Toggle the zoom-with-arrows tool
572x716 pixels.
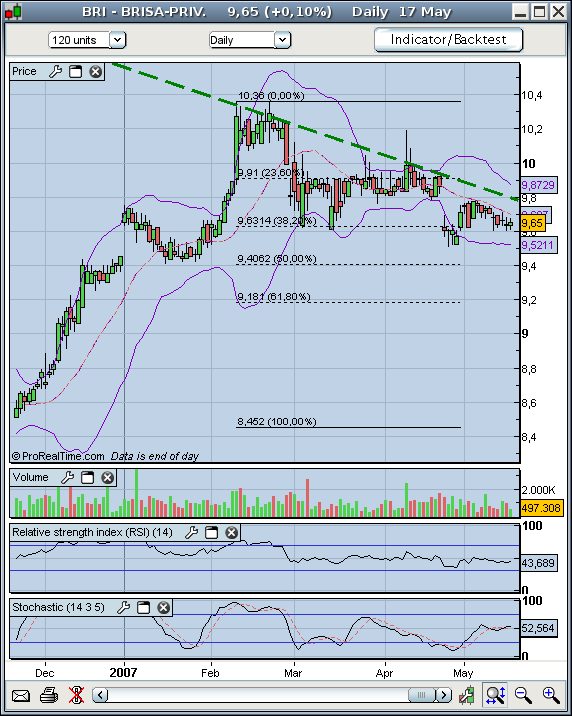pyautogui.click(x=495, y=695)
